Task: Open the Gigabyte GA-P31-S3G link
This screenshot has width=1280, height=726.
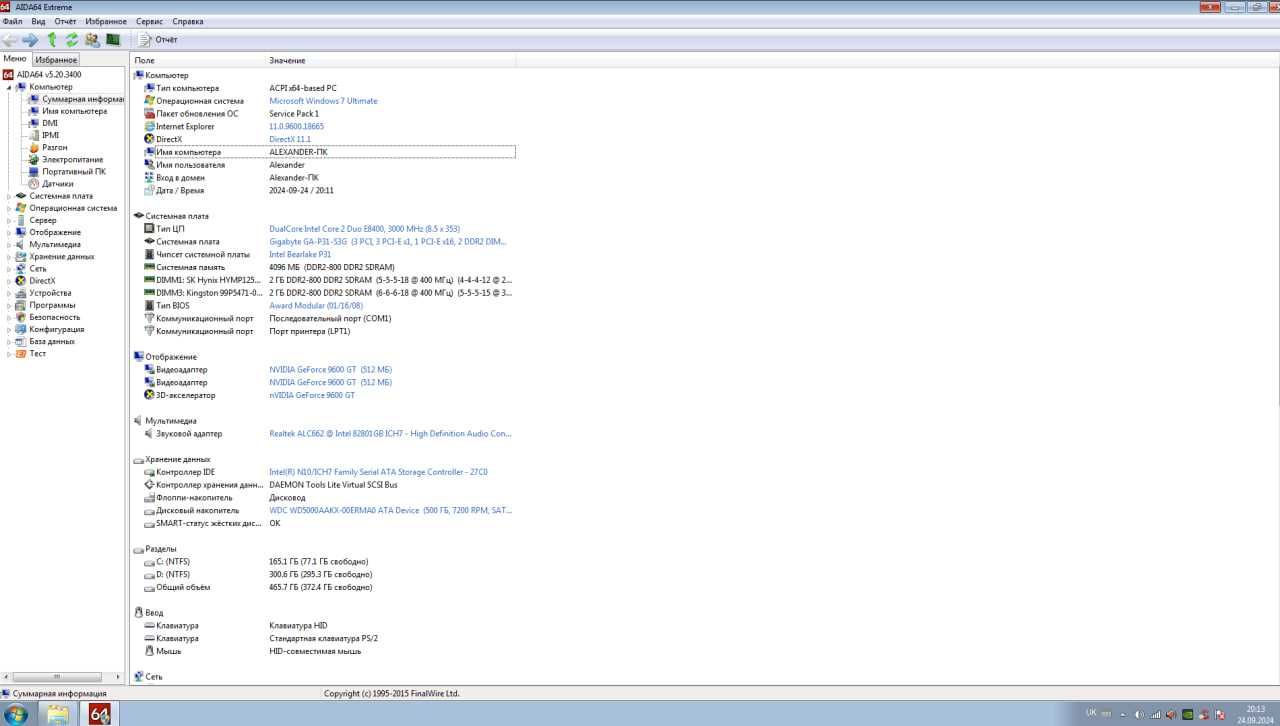Action: [x=388, y=242]
